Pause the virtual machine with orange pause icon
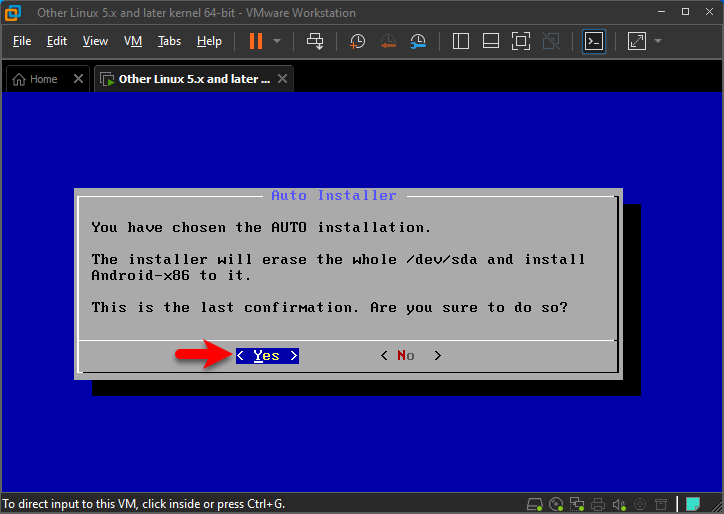 point(256,41)
